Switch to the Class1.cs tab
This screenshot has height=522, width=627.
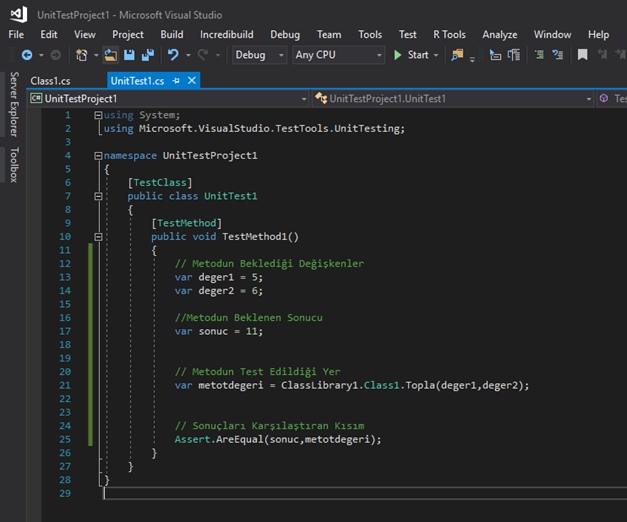[x=50, y=80]
